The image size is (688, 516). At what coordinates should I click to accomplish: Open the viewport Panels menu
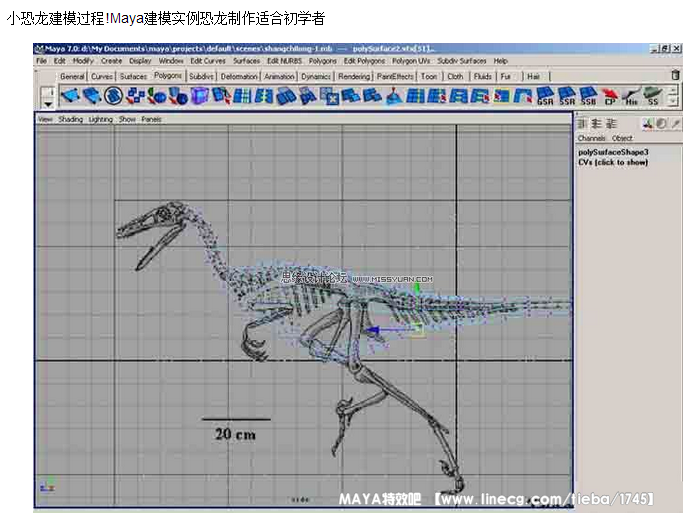pyautogui.click(x=151, y=119)
